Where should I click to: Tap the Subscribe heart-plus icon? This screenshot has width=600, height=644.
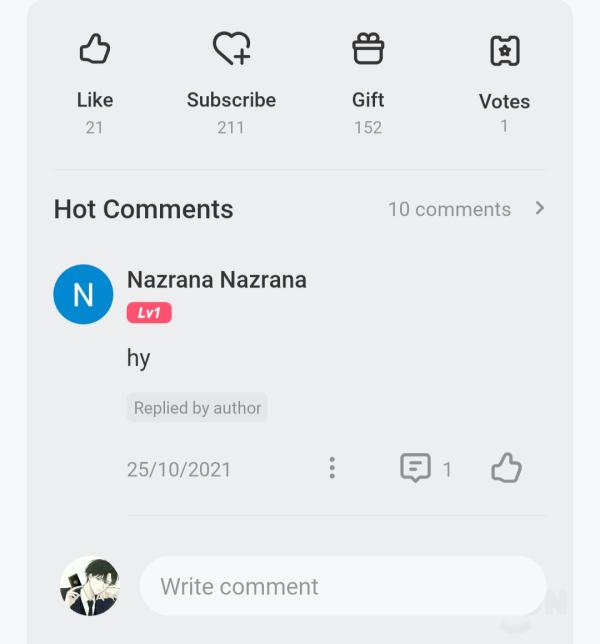point(231,49)
